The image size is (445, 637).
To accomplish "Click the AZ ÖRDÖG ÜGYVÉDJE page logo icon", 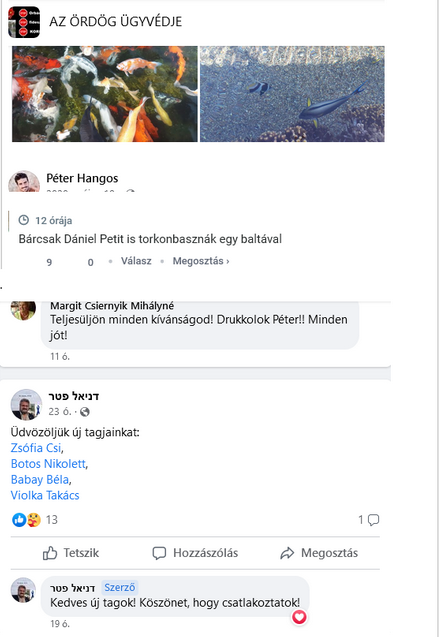I will [x=24, y=22].
